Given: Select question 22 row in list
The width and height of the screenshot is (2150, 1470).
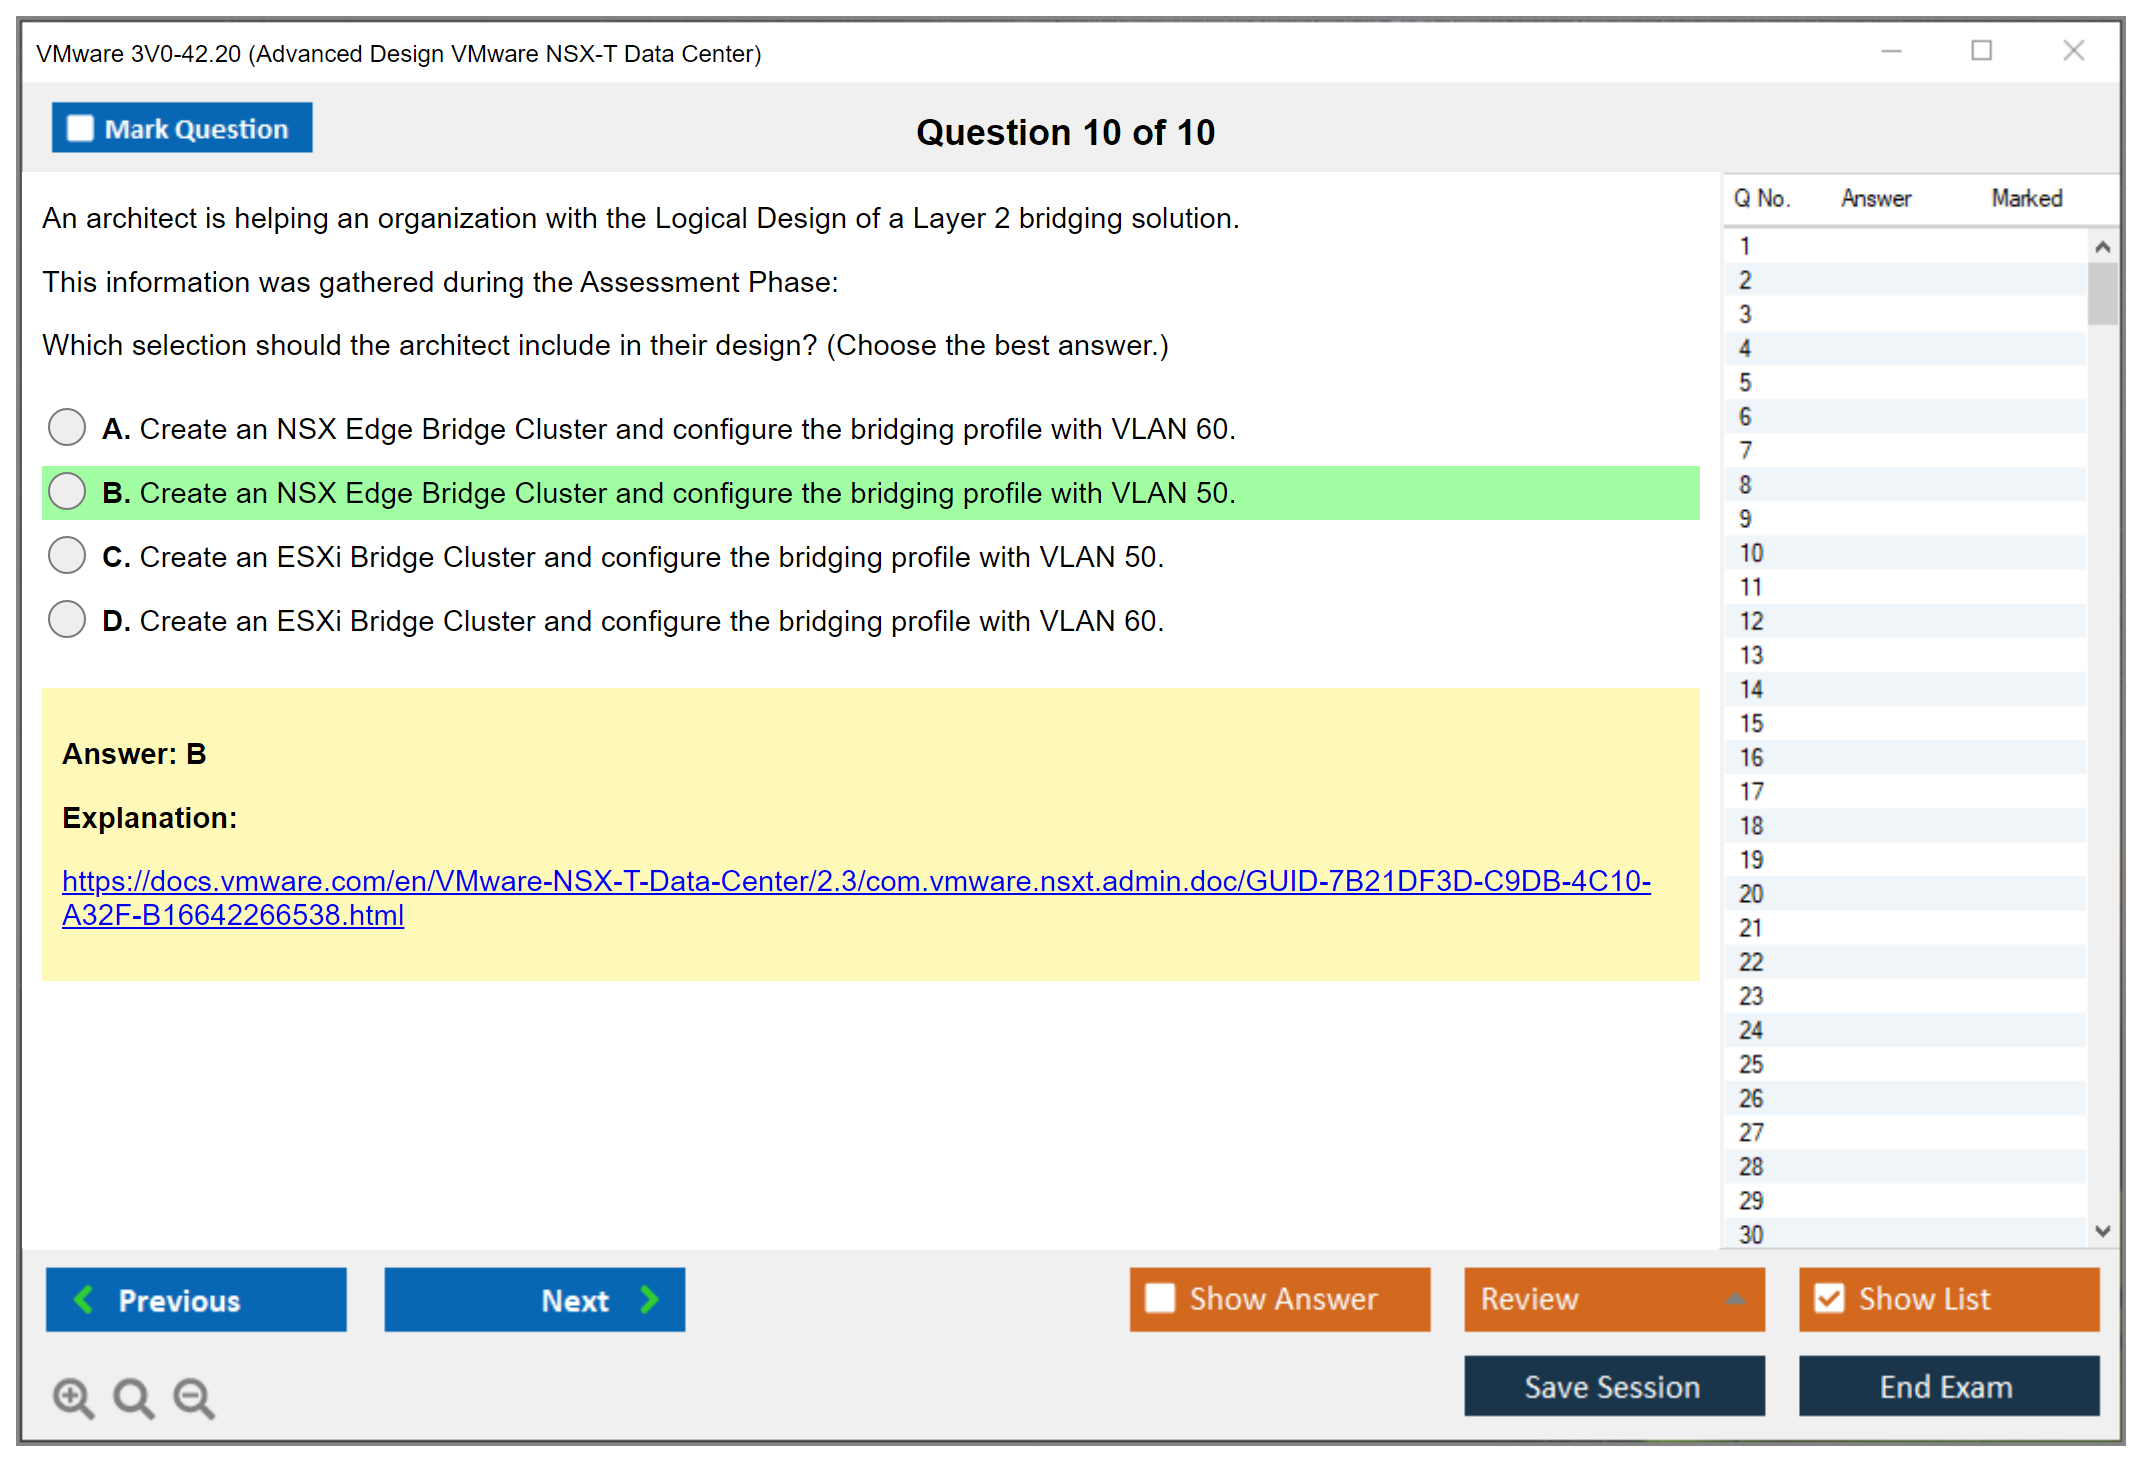Looking at the screenshot, I should pos(1751,962).
